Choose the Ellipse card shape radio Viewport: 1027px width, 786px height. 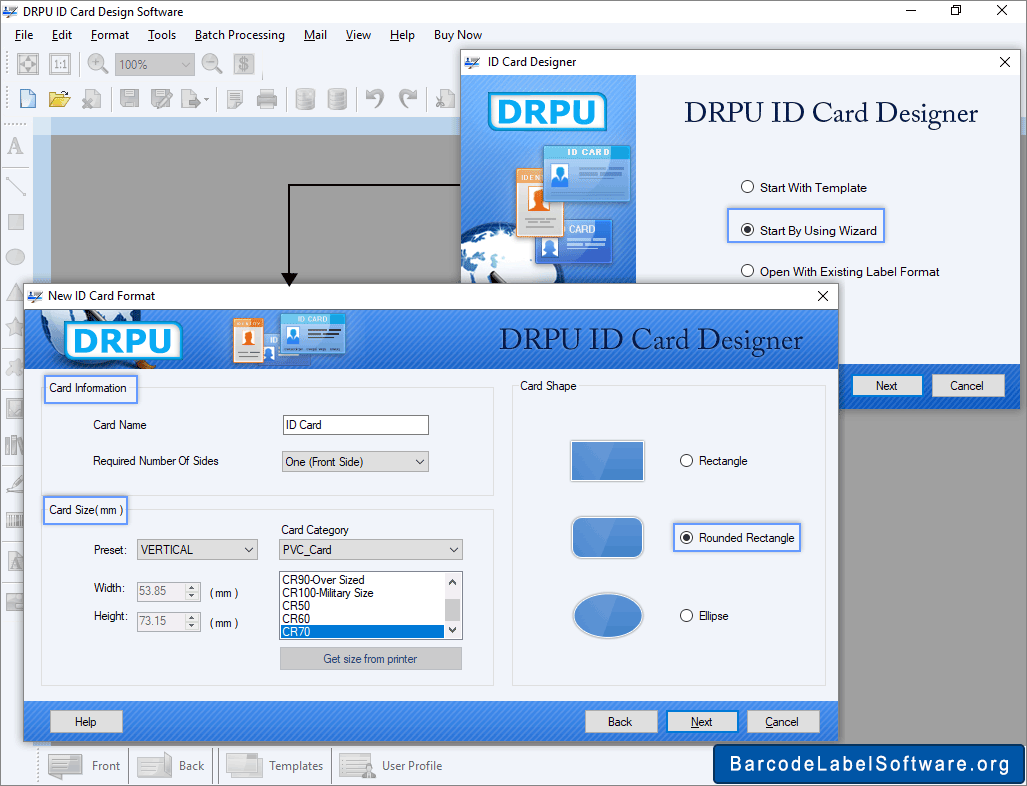686,615
